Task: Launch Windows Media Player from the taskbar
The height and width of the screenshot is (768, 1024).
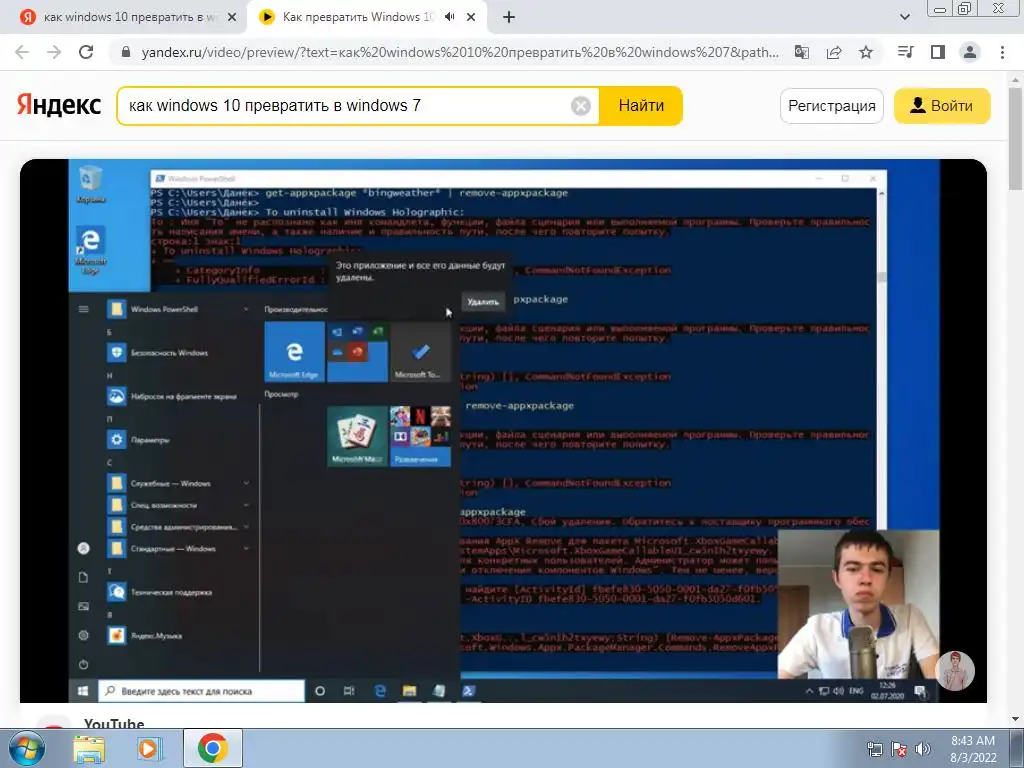Action: point(149,749)
